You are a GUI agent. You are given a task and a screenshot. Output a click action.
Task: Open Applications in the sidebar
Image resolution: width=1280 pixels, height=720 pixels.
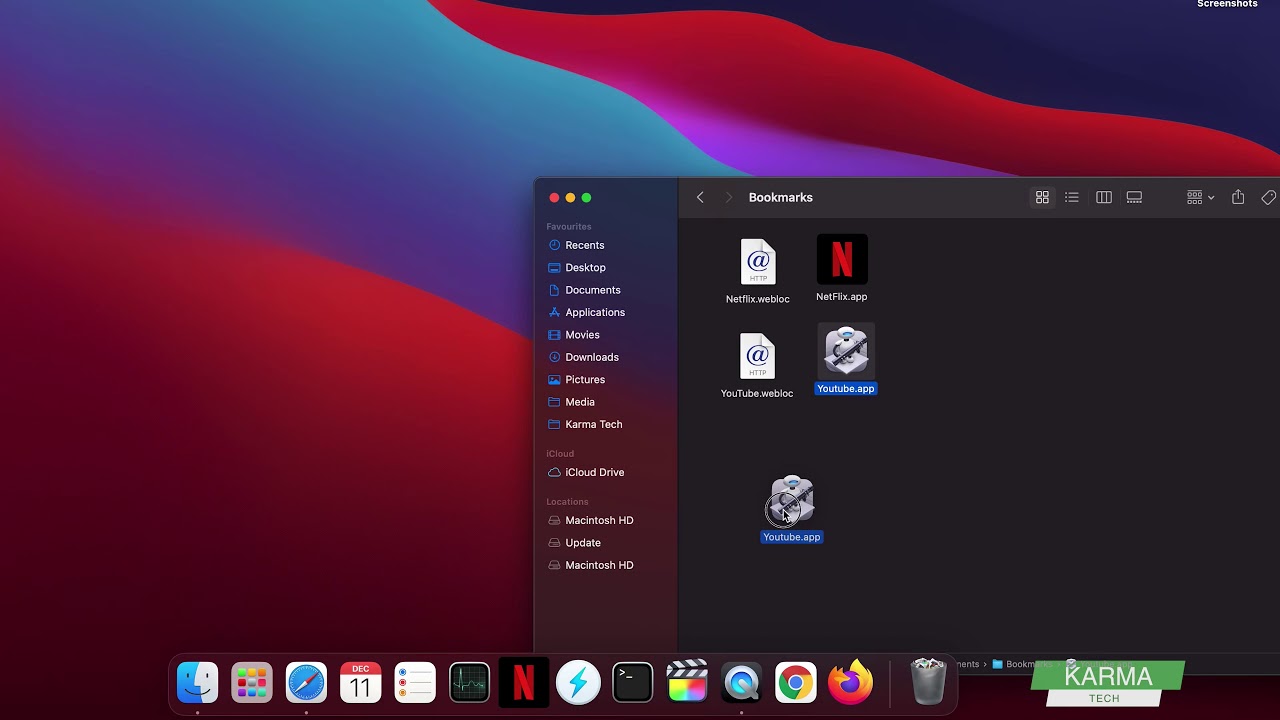[594, 312]
